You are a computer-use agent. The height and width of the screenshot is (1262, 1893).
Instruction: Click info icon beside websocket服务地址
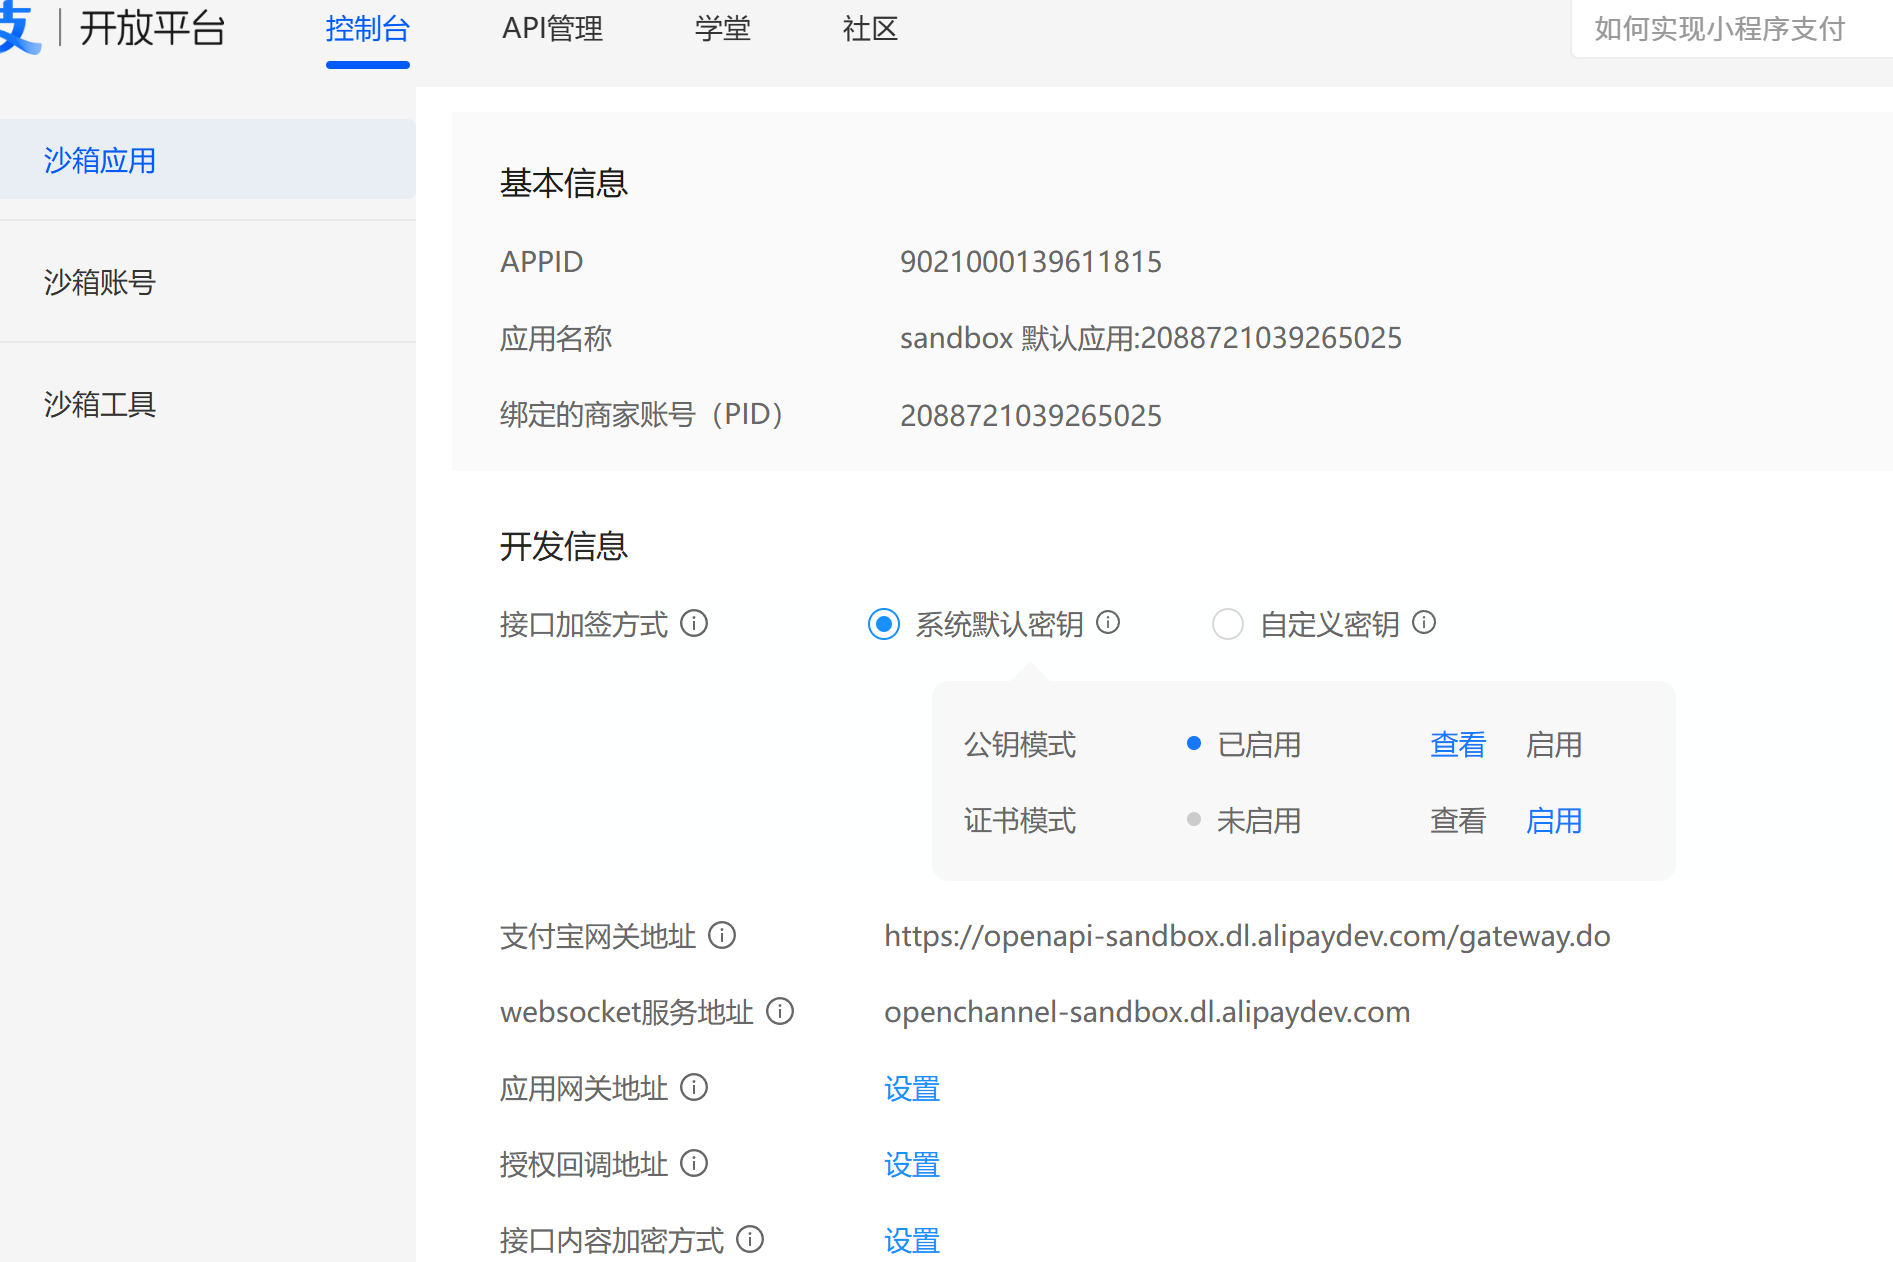[x=780, y=1012]
